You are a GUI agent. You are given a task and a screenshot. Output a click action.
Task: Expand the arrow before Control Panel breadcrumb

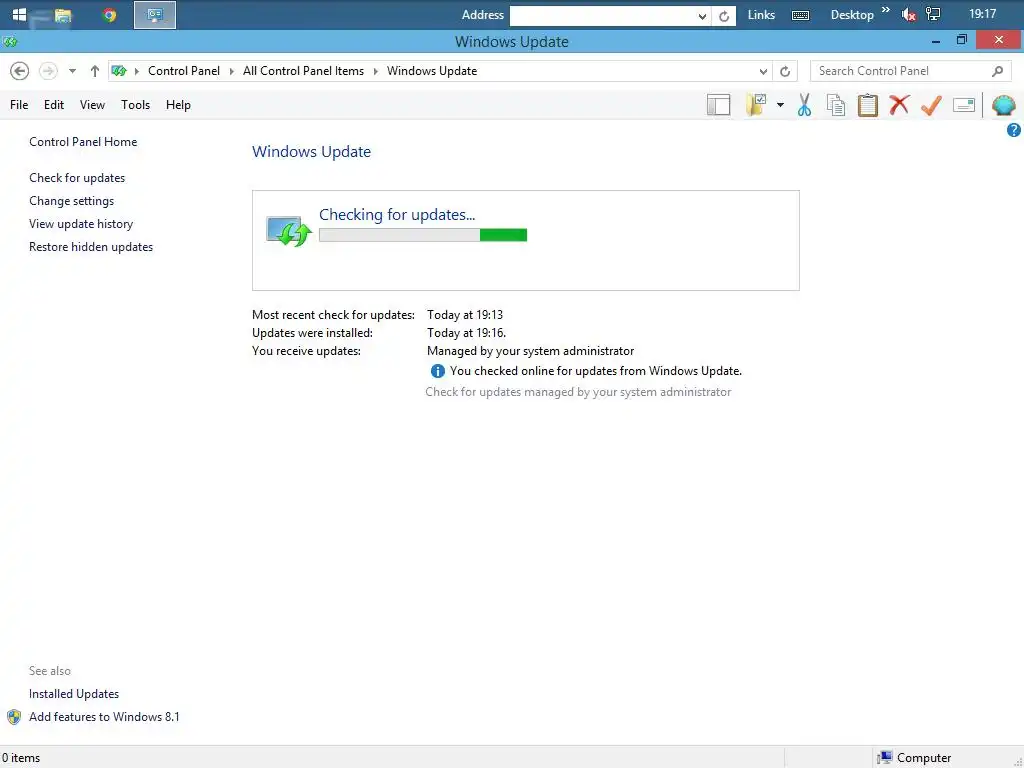pos(137,71)
